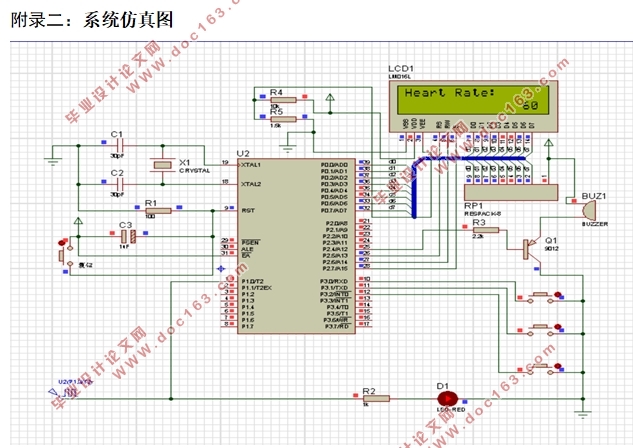Click the LED-RED label under D1
Image resolution: width=633 pixels, height=448 pixels.
coord(451,409)
